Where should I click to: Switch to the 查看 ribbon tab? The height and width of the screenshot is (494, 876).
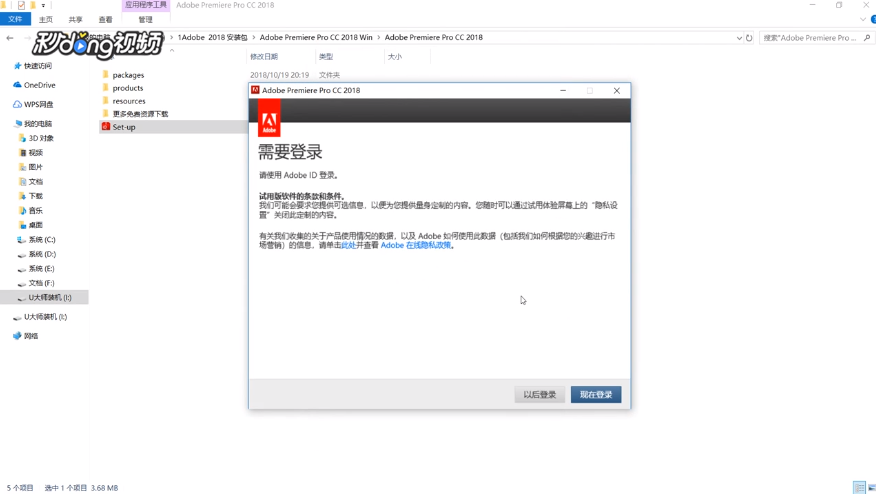pos(106,20)
